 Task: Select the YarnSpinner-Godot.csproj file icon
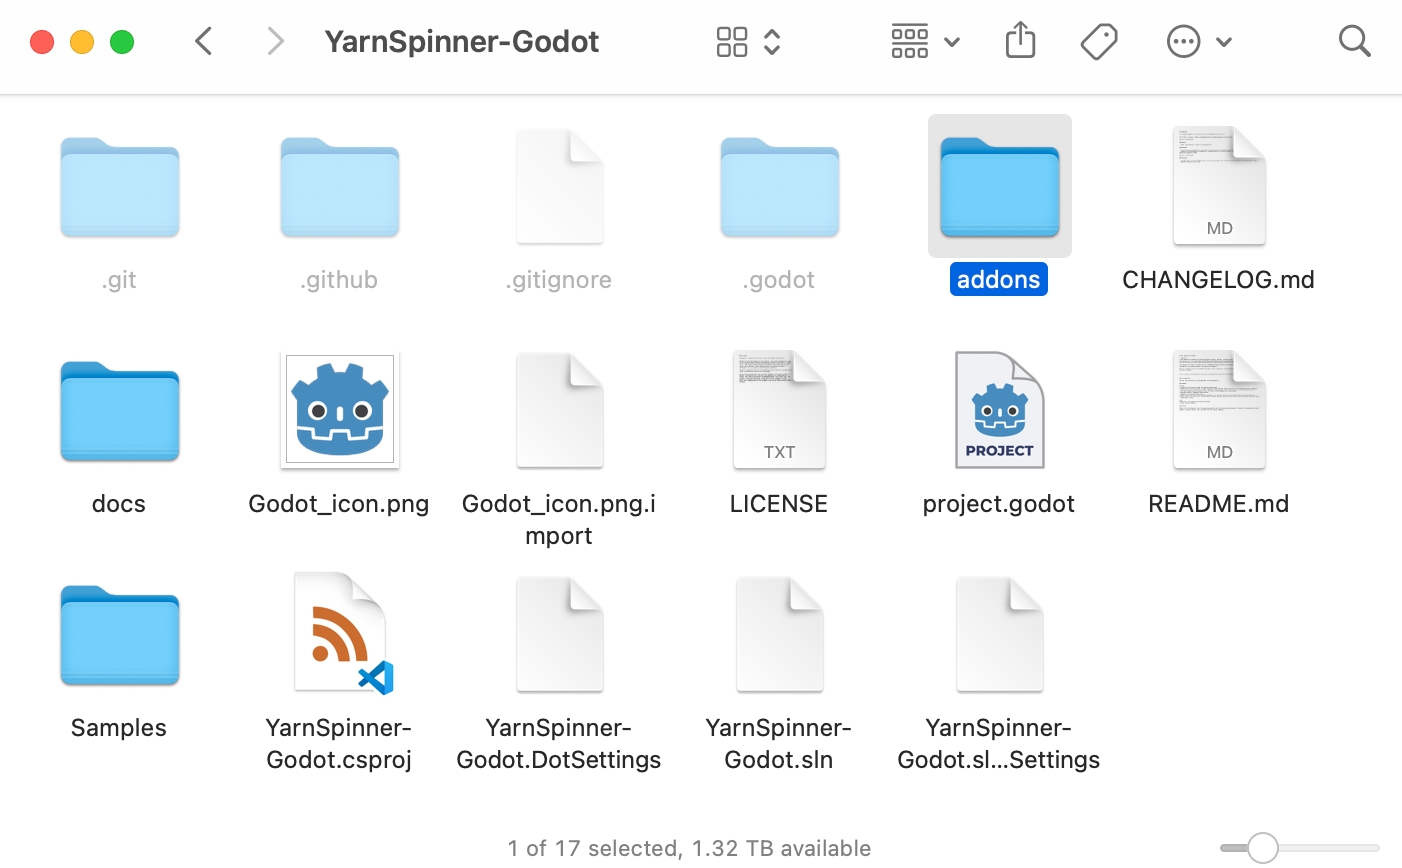tap(340, 634)
